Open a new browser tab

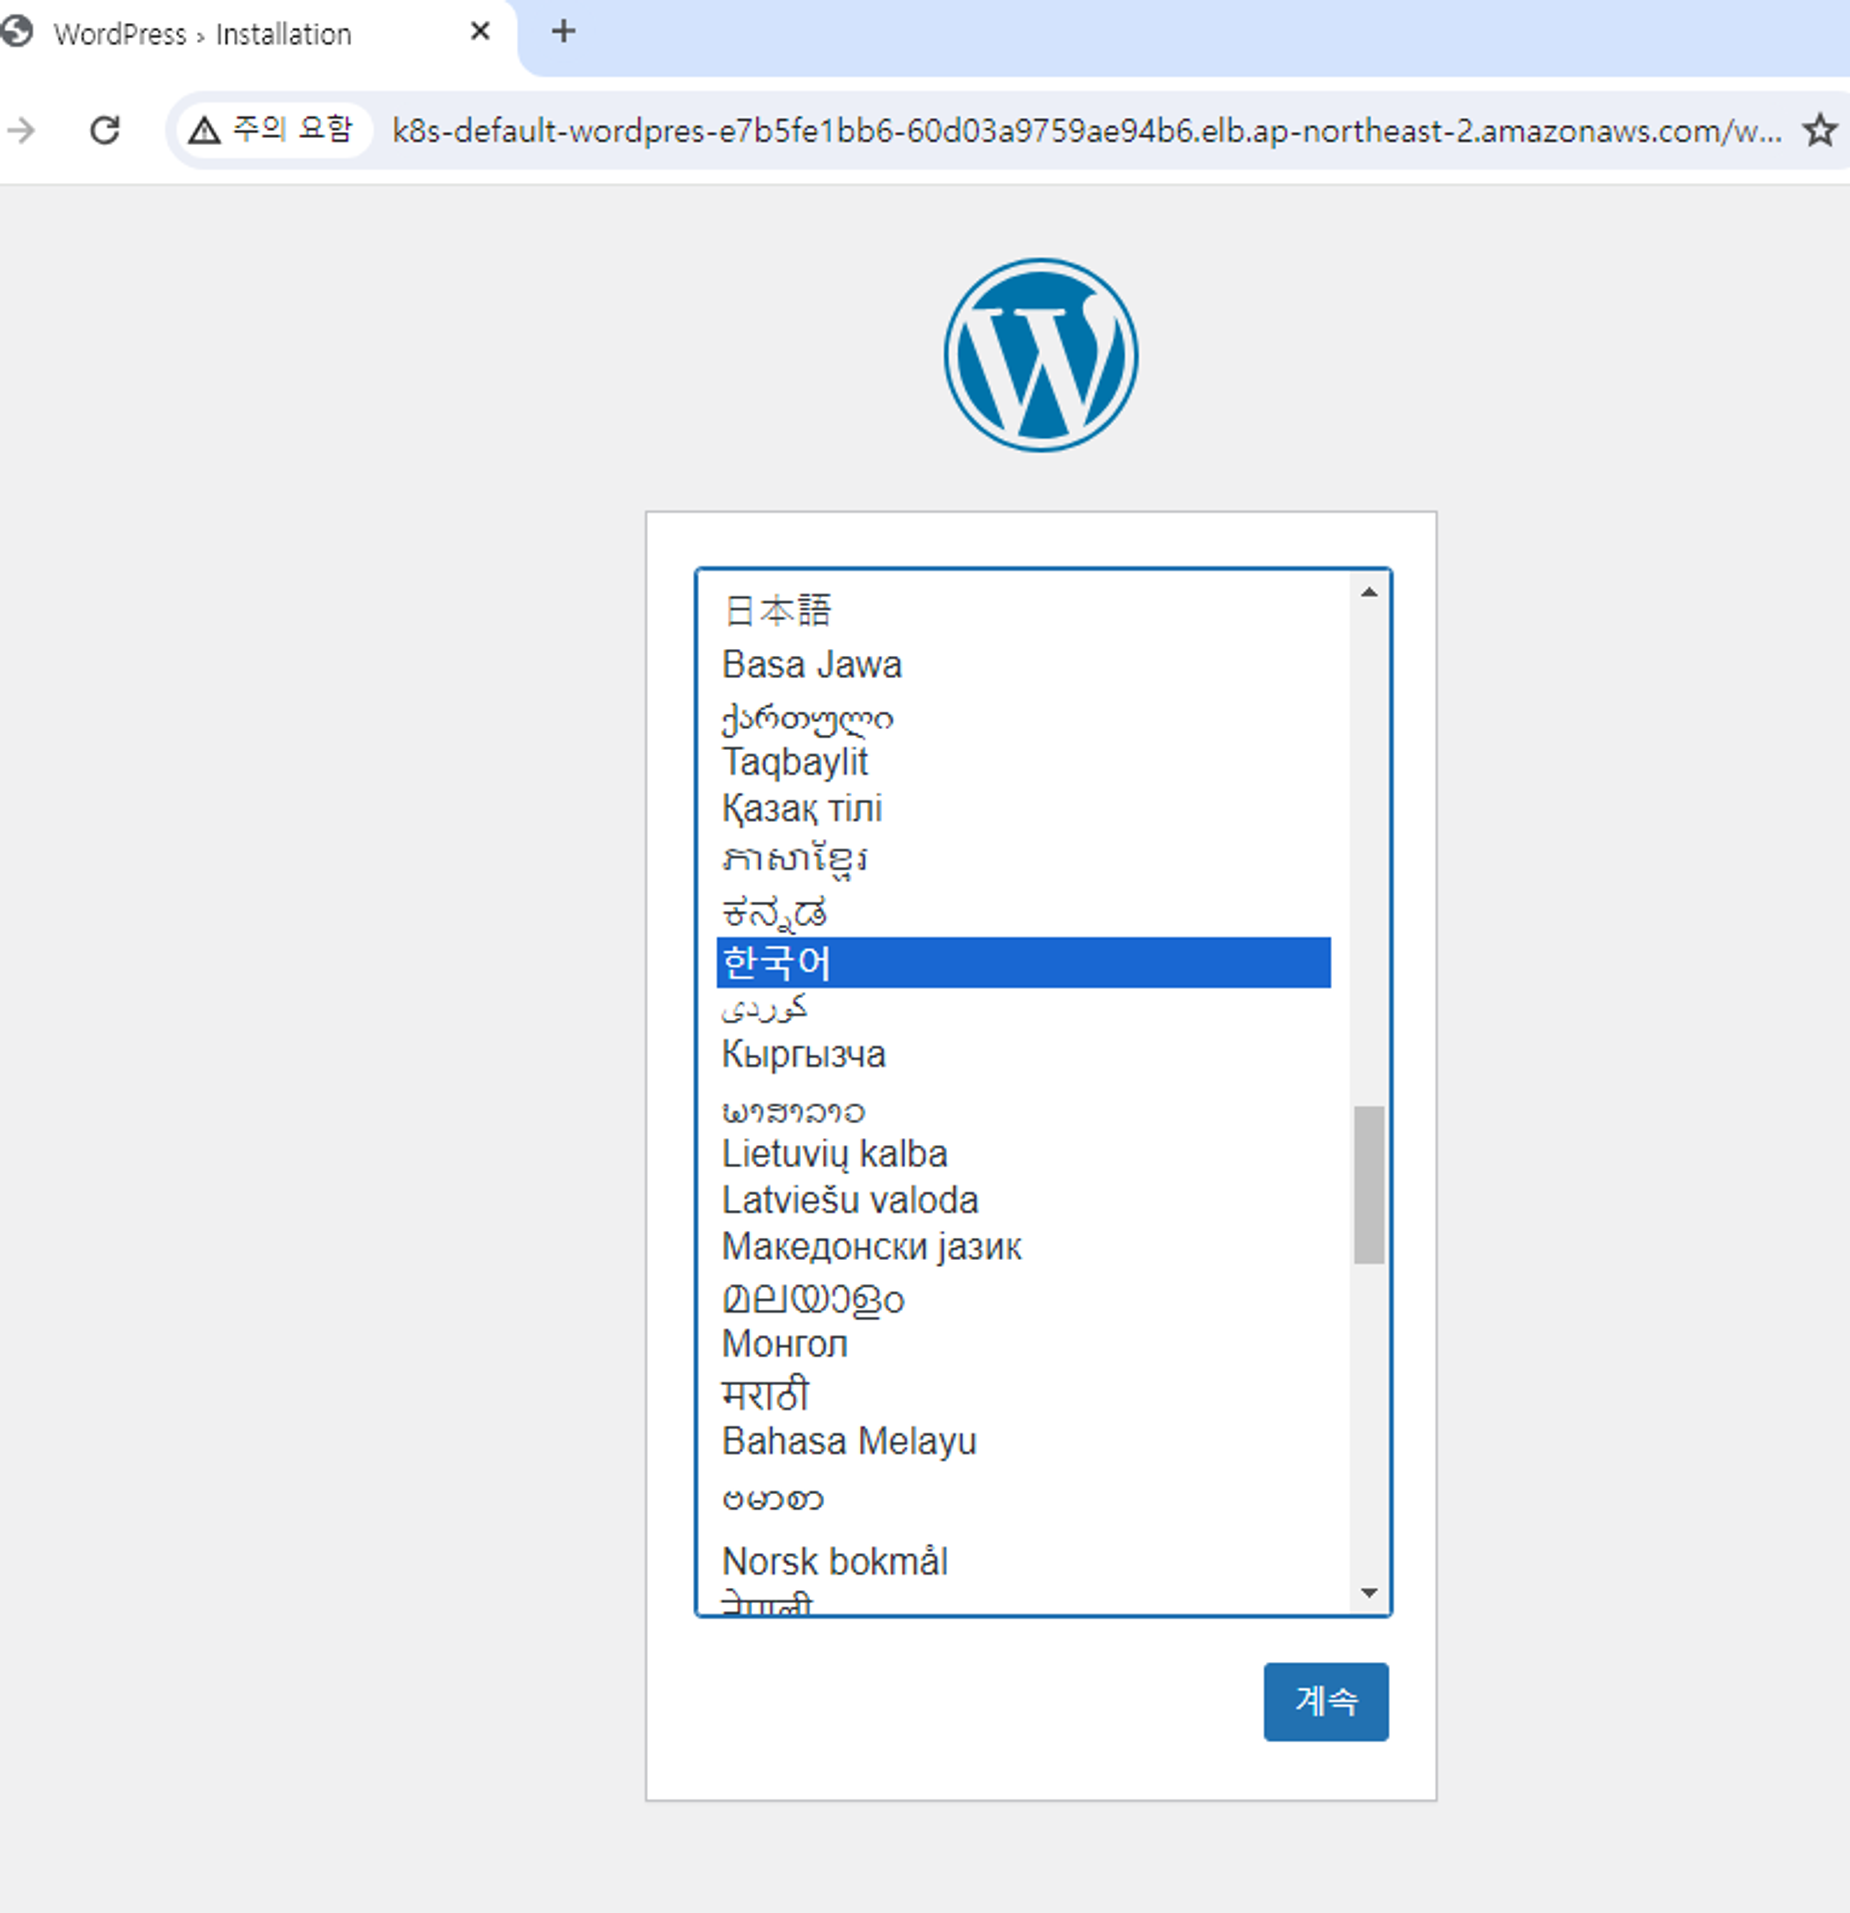pyautogui.click(x=563, y=32)
